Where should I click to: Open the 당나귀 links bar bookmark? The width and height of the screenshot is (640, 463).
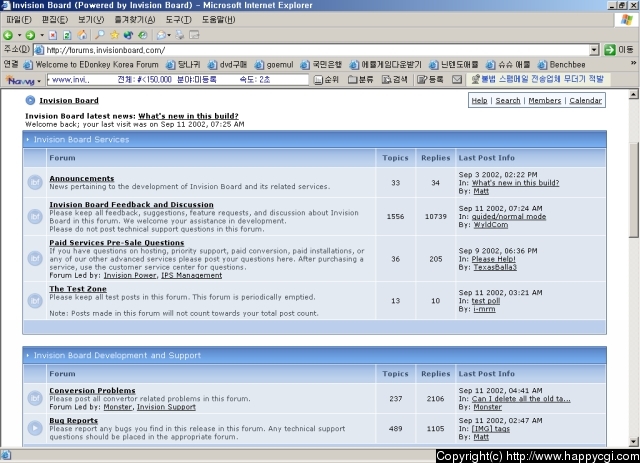(183, 65)
